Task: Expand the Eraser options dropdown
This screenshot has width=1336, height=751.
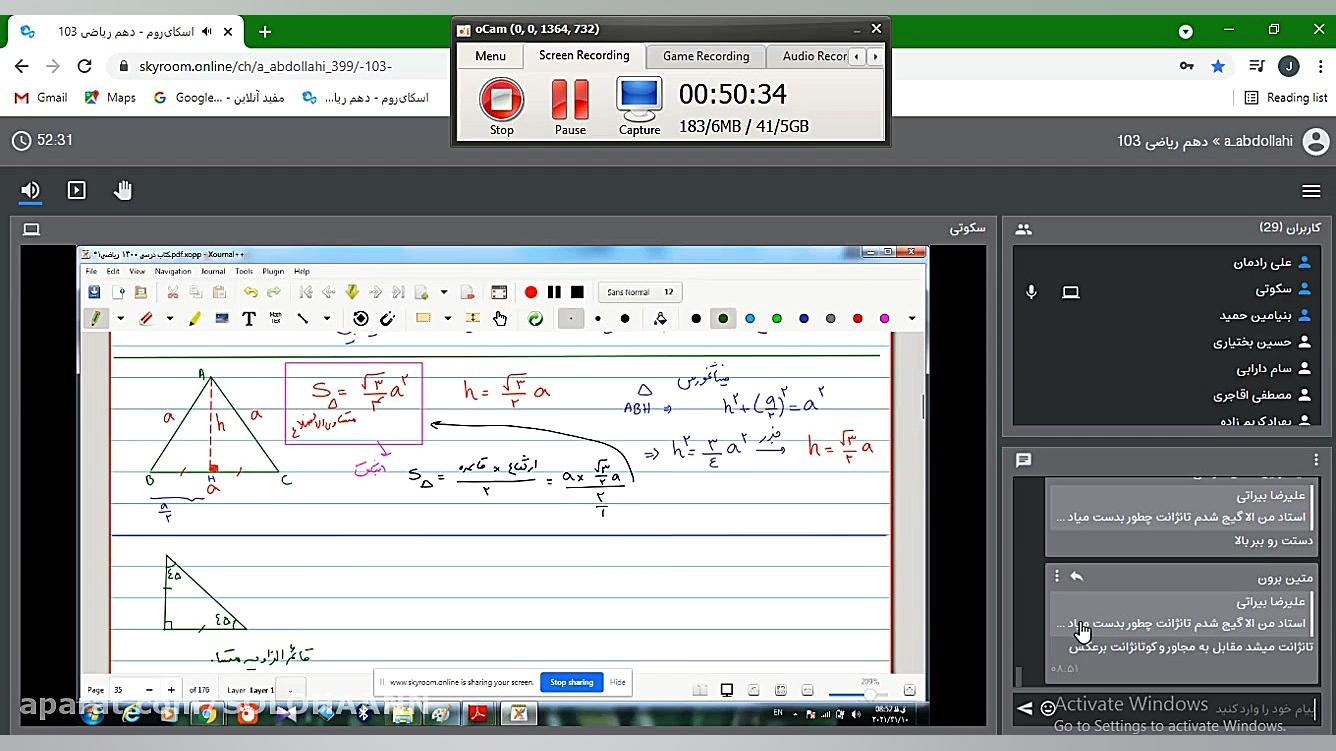Action: pyautogui.click(x=170, y=318)
